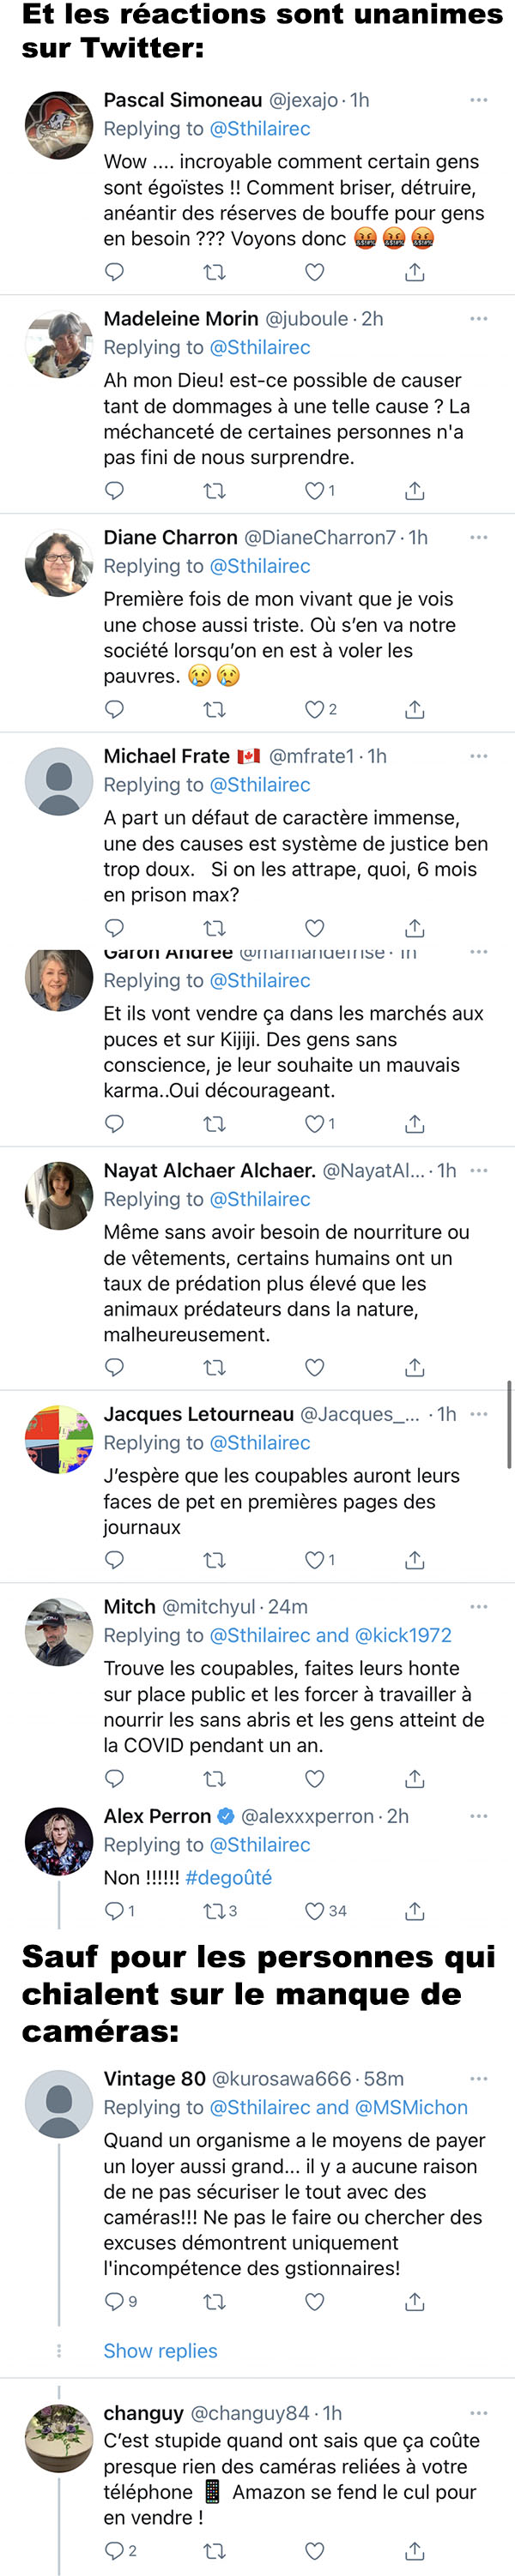Open @kick1972 mention in Mitch's tweet
Screen dimensions: 515x2576
pos(403,1634)
